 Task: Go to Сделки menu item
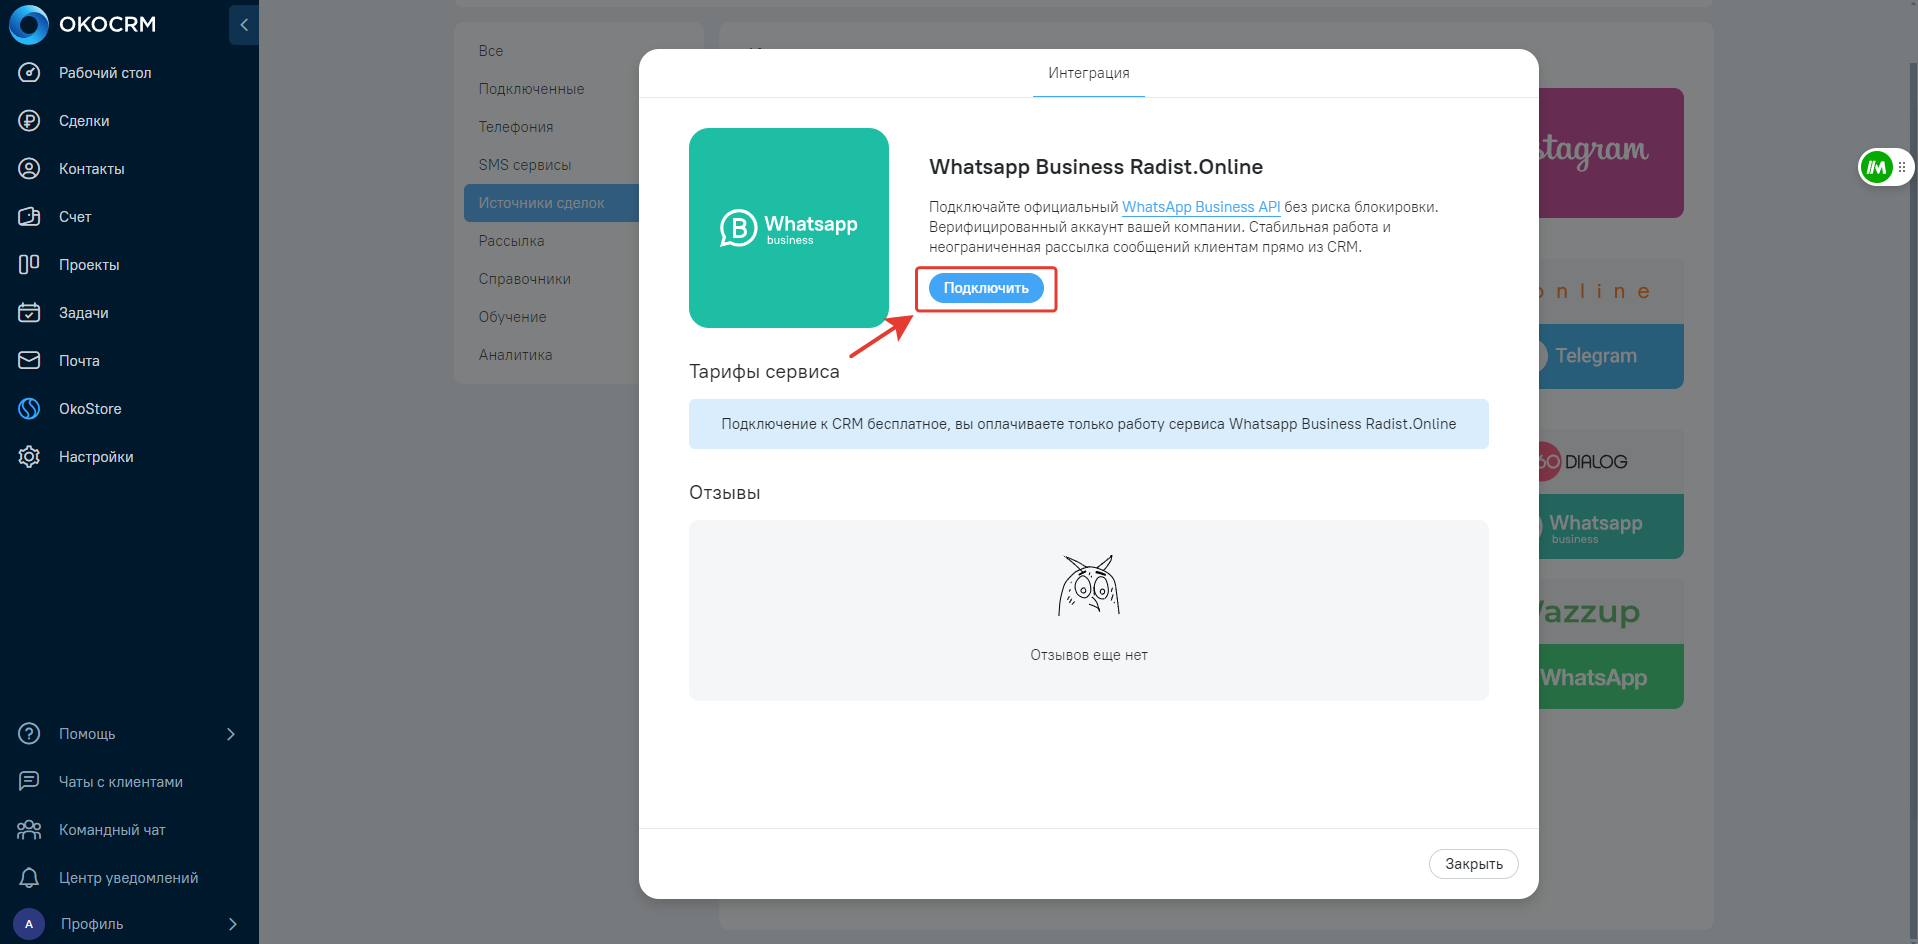[84, 121]
